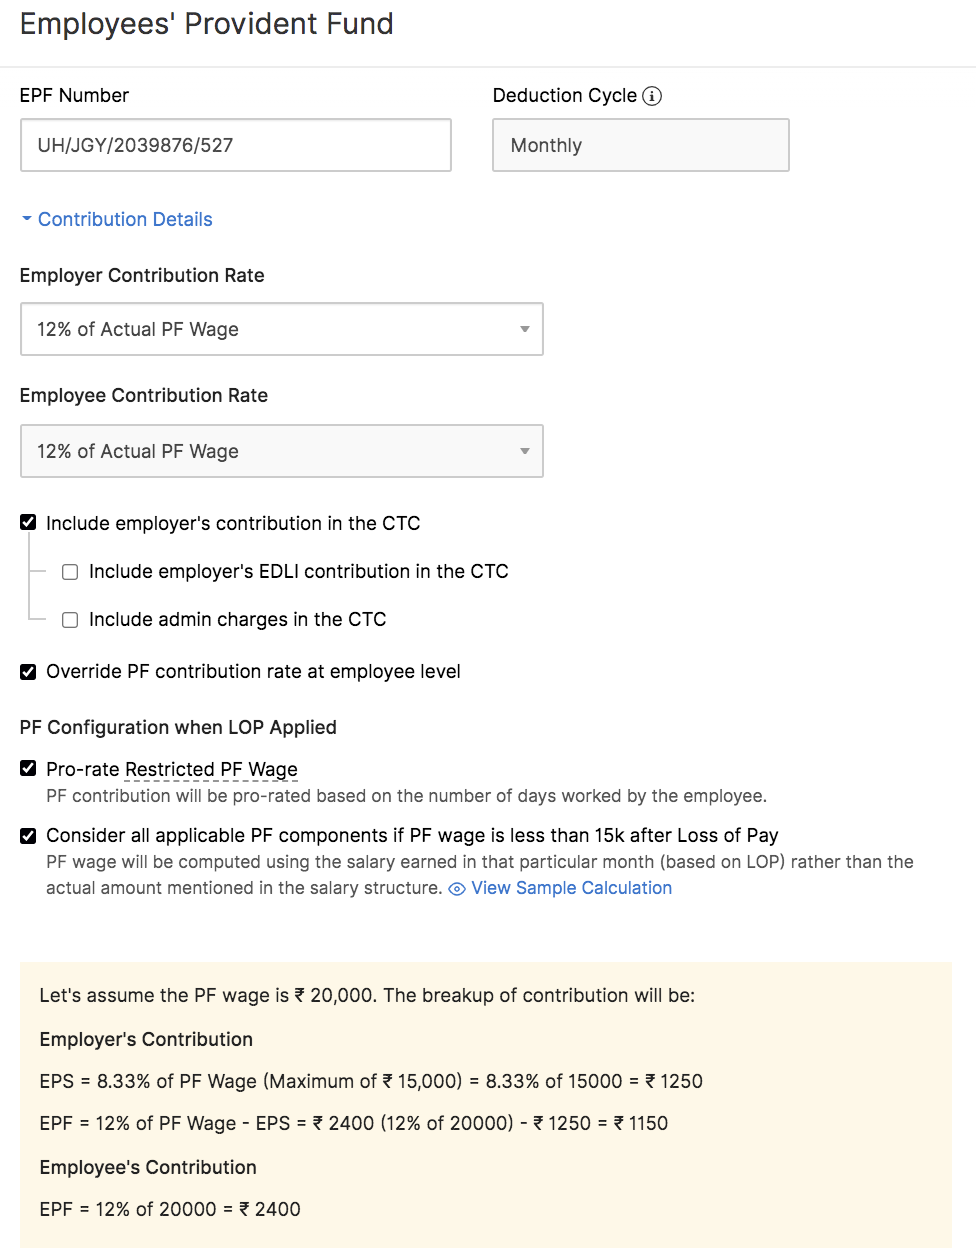Image resolution: width=976 pixels, height=1248 pixels.
Task: Click the Employee Contribution Rate dropdown arrow
Action: 525,451
